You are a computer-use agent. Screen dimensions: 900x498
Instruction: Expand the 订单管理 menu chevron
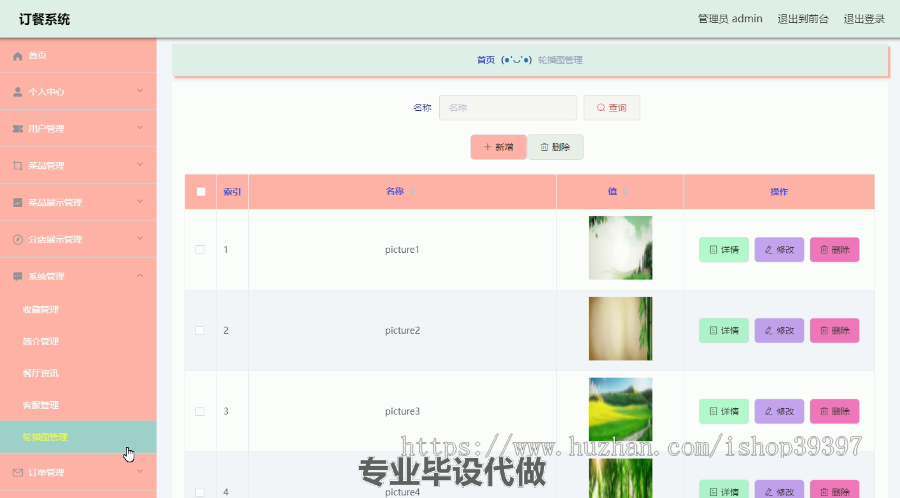(140, 472)
